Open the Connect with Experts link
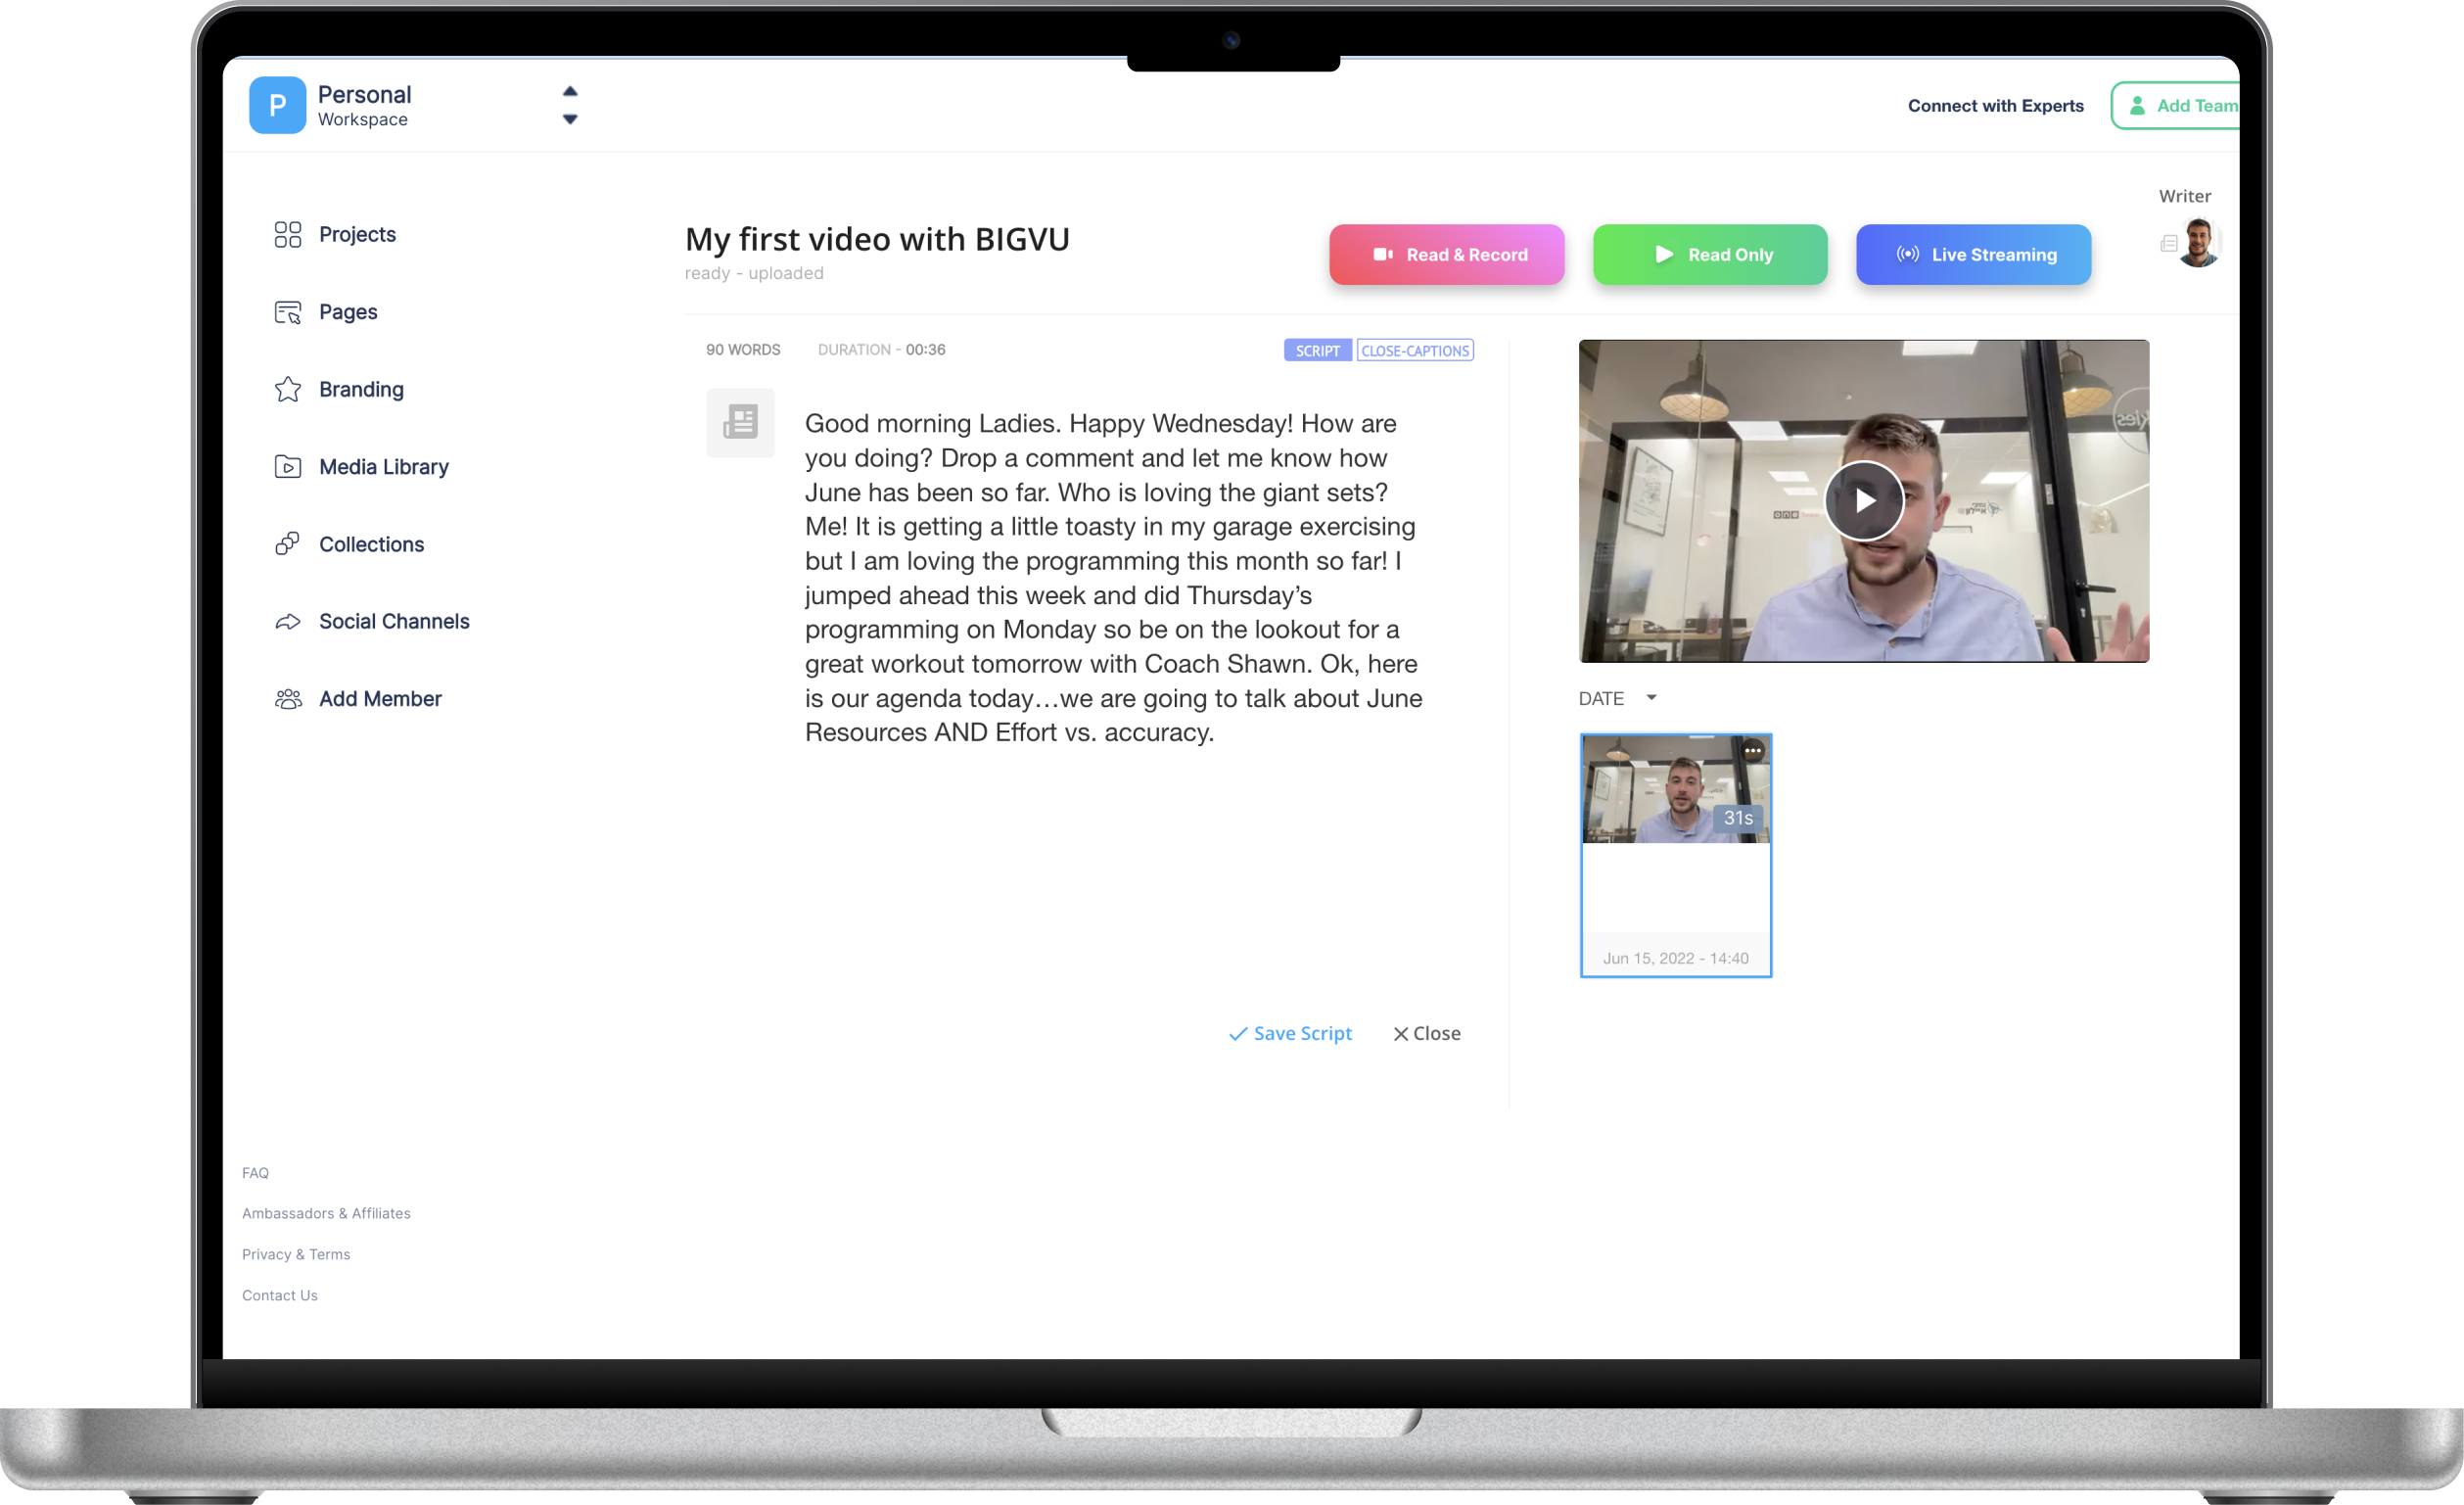 (1995, 106)
